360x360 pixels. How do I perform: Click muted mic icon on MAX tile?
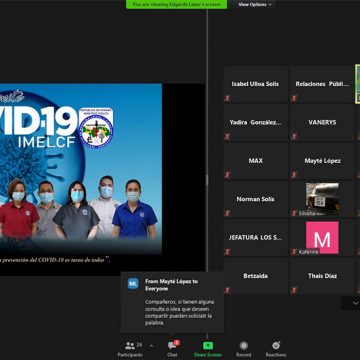coord(227,175)
